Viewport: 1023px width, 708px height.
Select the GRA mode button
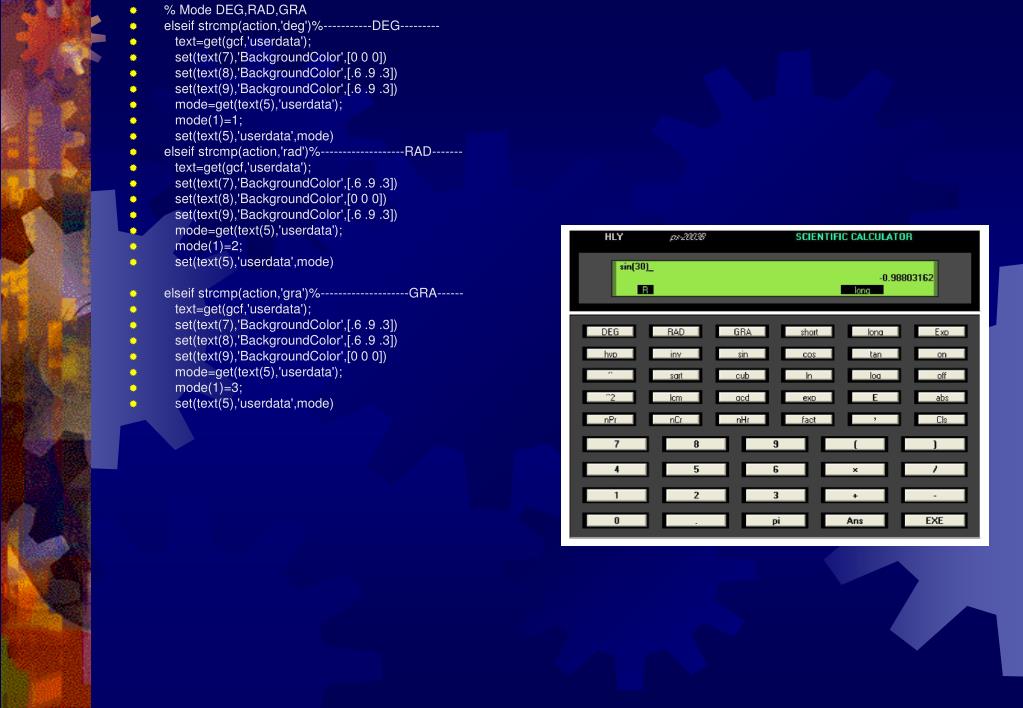(x=742, y=331)
